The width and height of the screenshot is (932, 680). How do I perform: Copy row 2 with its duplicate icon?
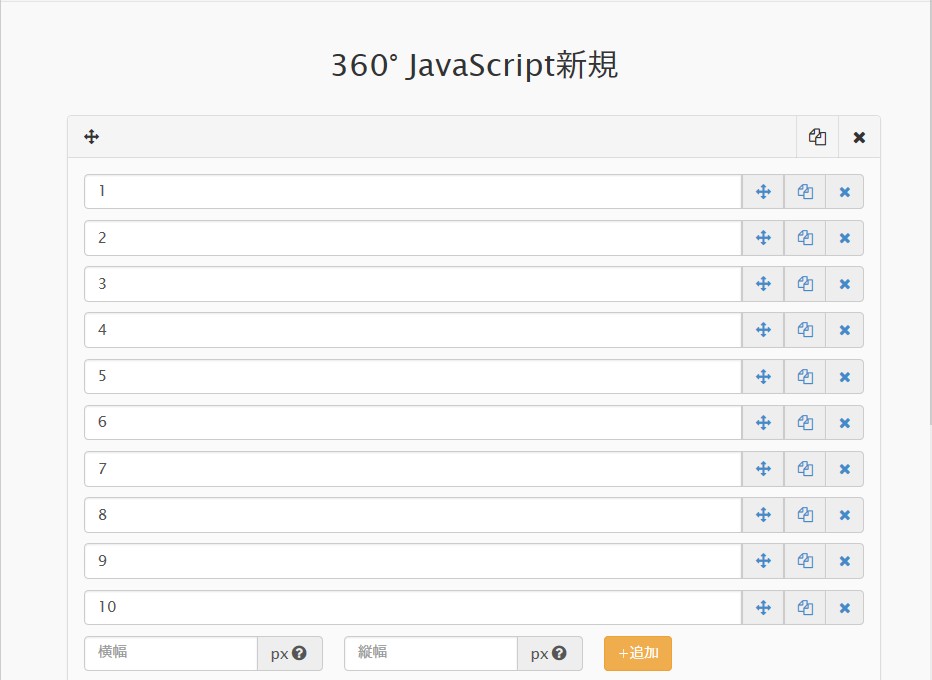(805, 238)
